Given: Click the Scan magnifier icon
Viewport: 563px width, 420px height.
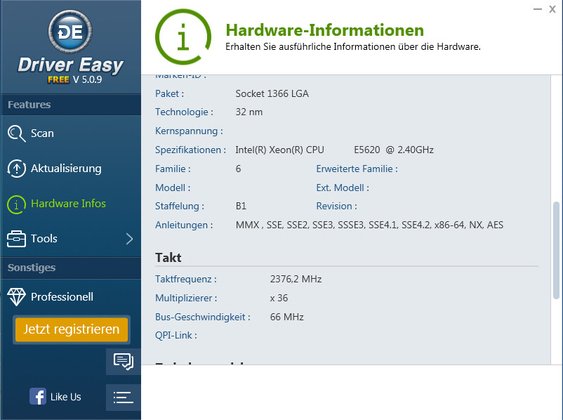Looking at the screenshot, I should pos(16,134).
